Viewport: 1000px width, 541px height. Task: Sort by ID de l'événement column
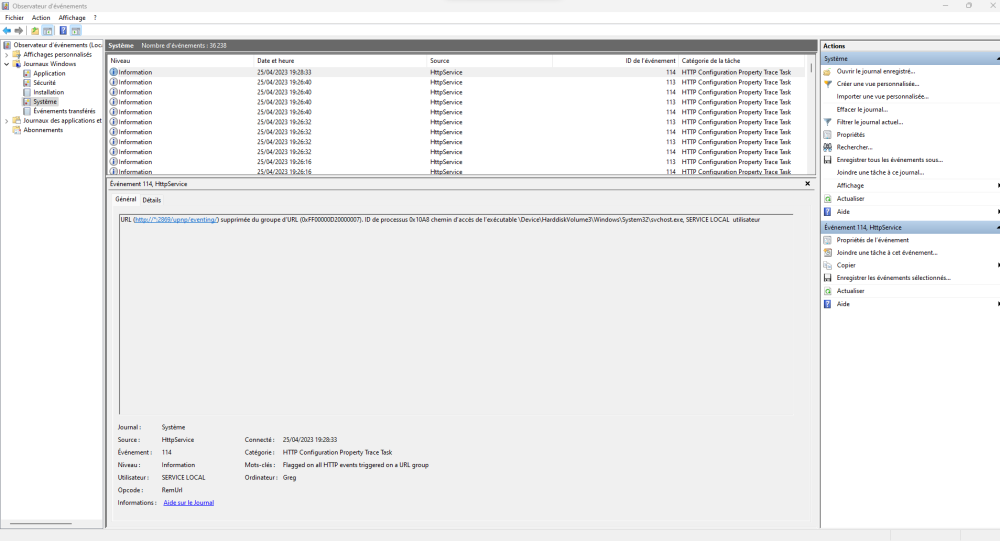point(615,61)
